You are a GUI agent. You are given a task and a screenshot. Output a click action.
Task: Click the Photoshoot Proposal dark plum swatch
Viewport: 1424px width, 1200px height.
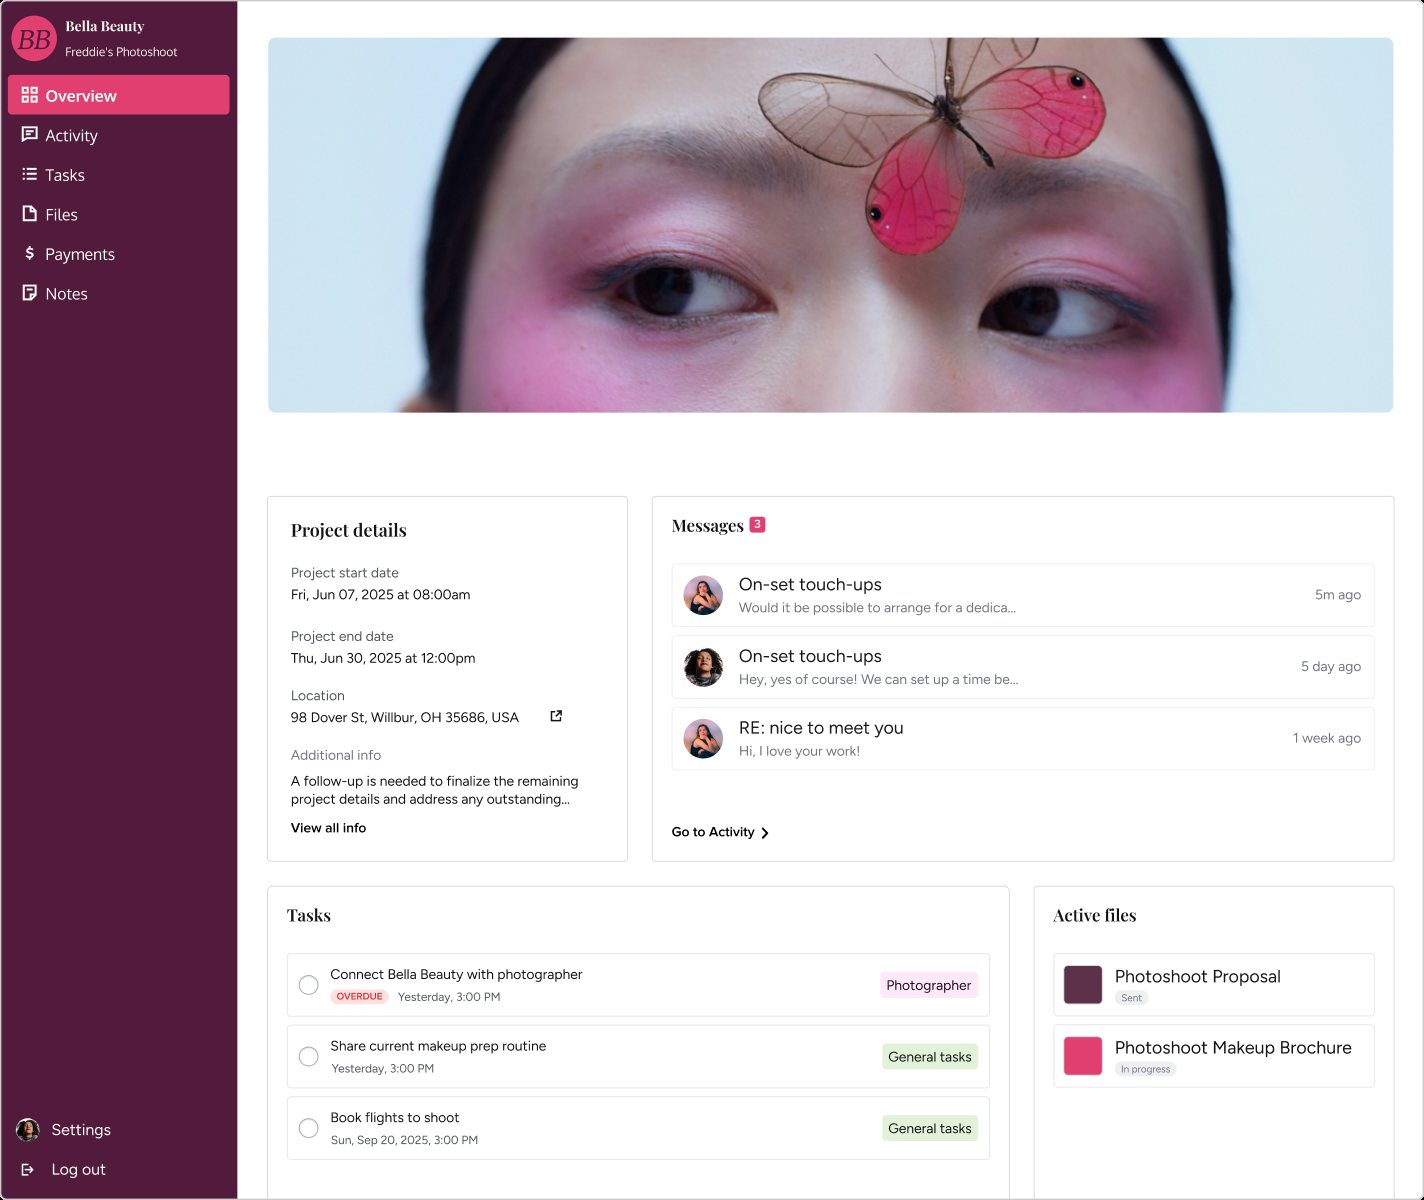coord(1083,985)
